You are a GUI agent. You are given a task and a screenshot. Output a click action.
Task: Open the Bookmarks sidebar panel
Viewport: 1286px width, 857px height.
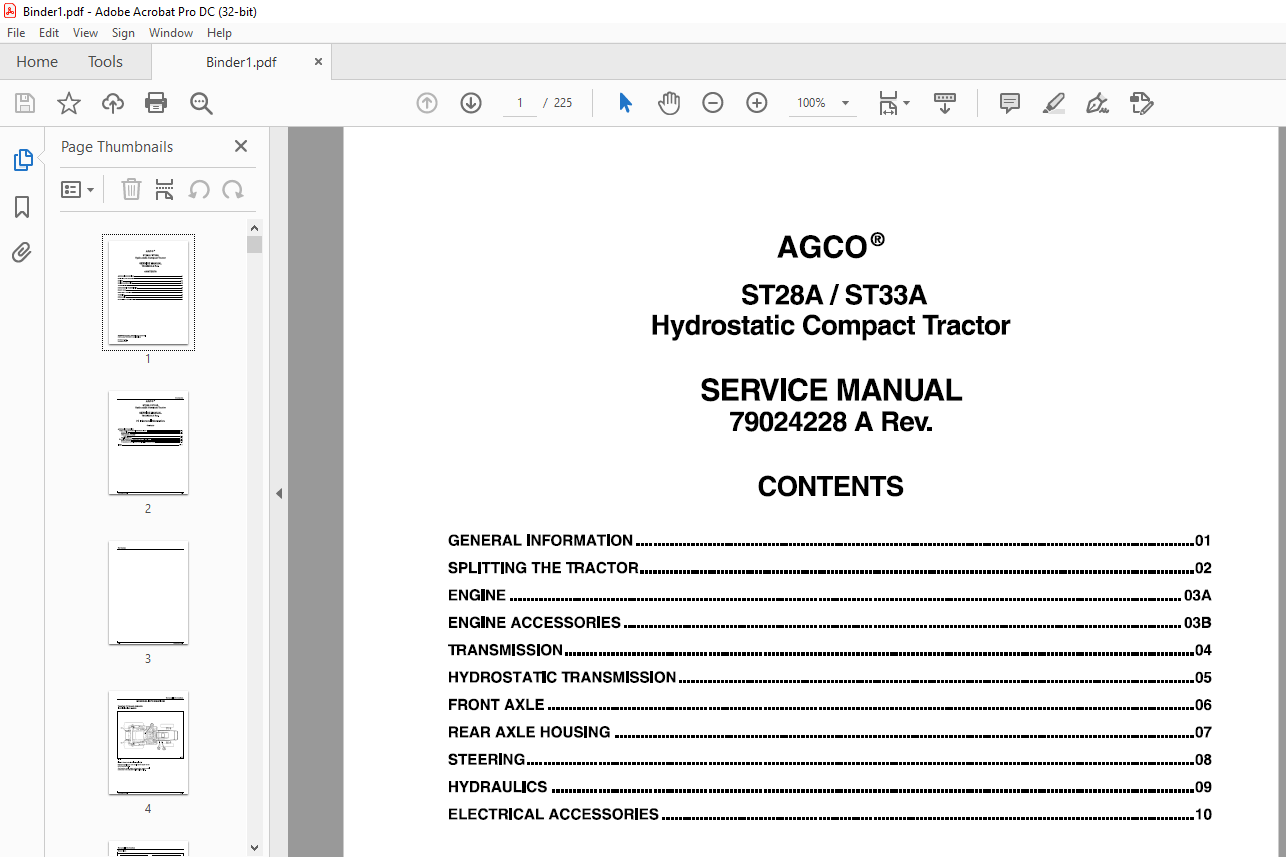coord(22,207)
